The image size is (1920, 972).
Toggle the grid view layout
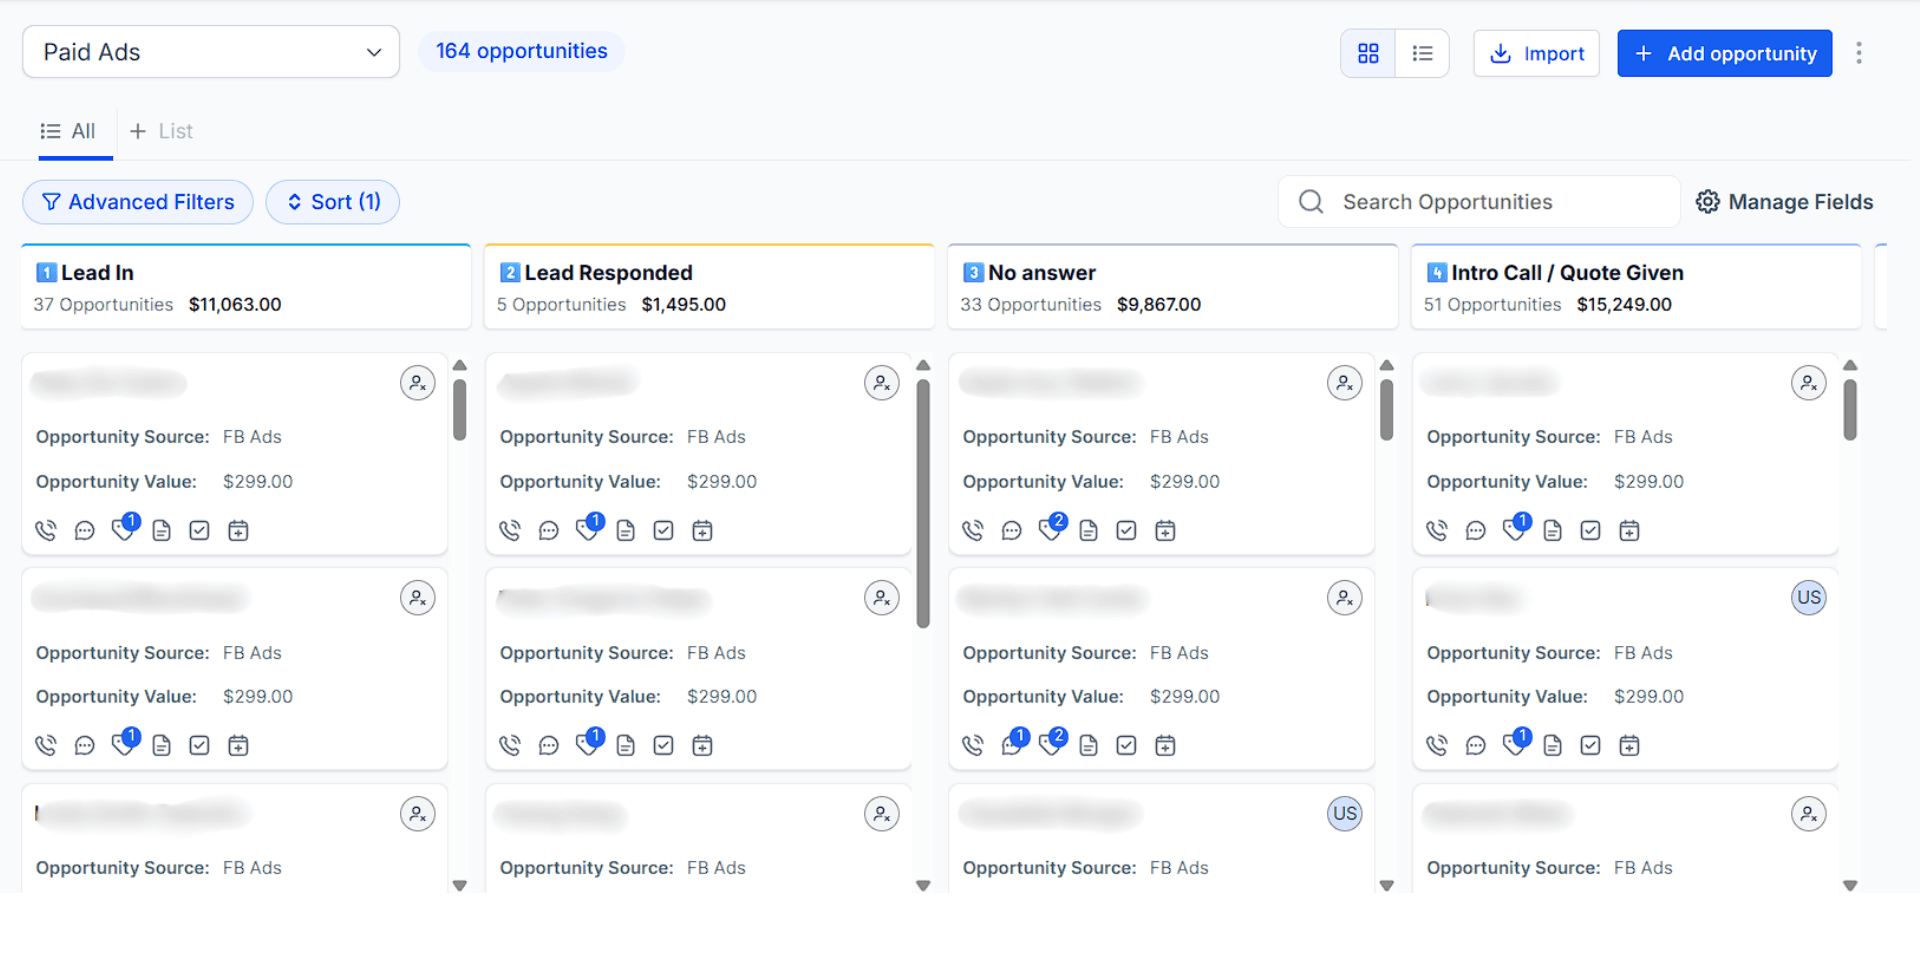click(1367, 53)
